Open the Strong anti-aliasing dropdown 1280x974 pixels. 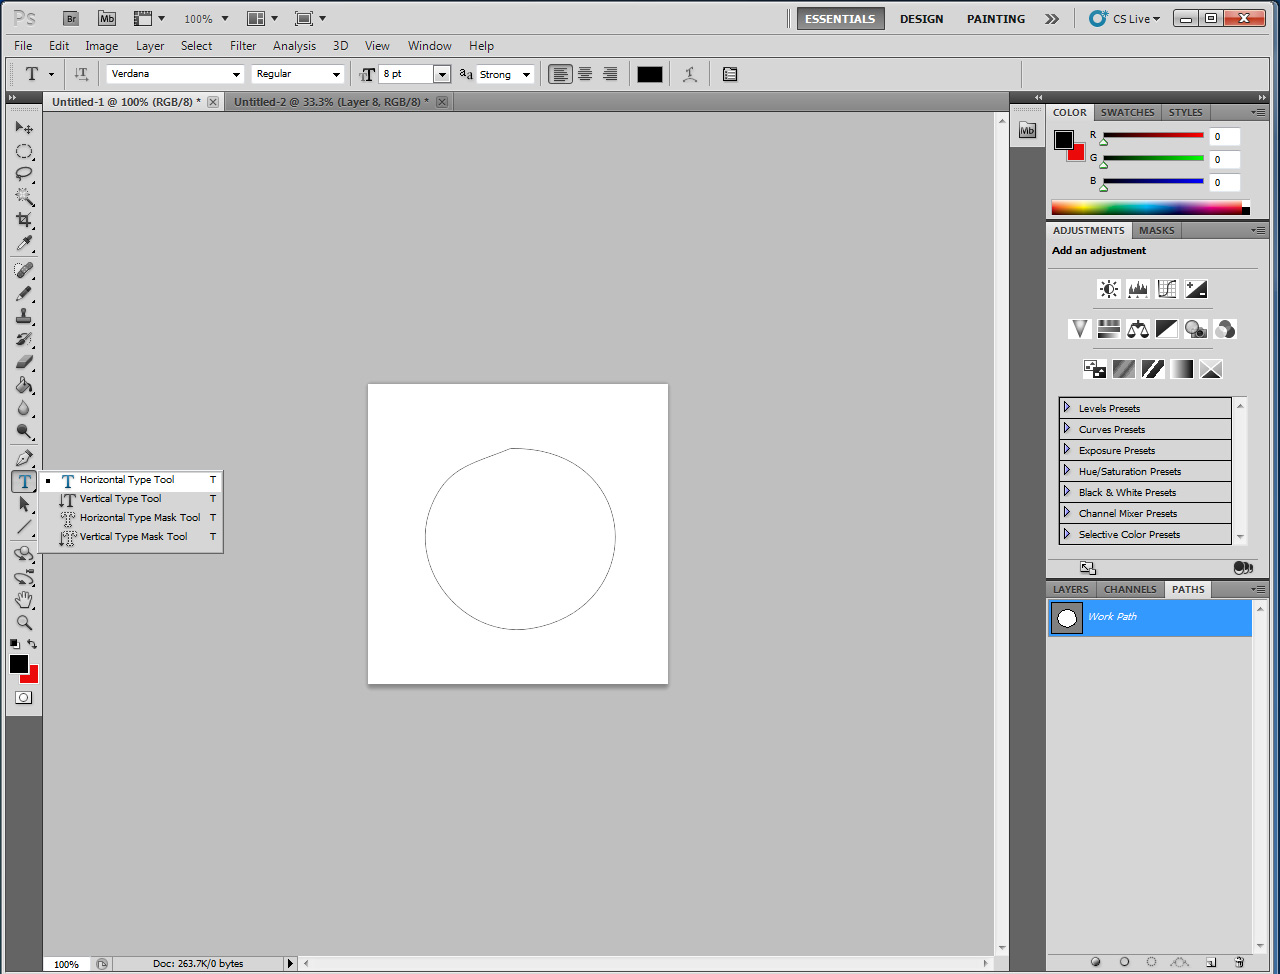526,74
